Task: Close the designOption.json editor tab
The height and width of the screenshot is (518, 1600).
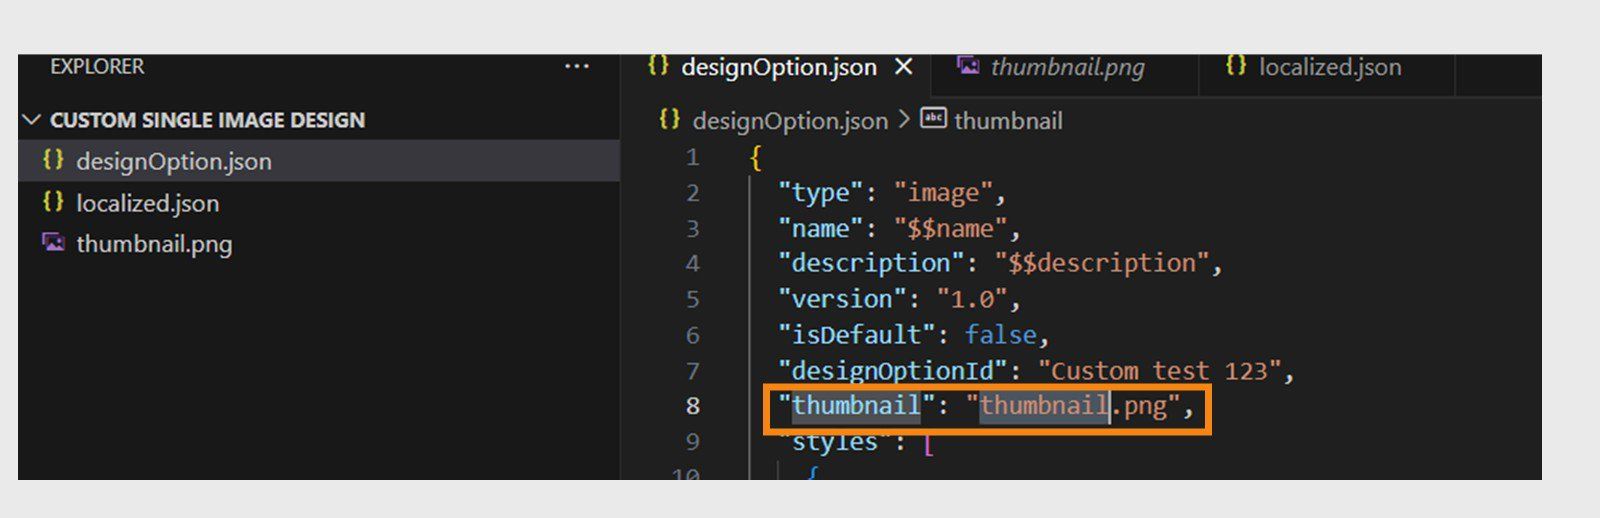Action: [x=904, y=67]
